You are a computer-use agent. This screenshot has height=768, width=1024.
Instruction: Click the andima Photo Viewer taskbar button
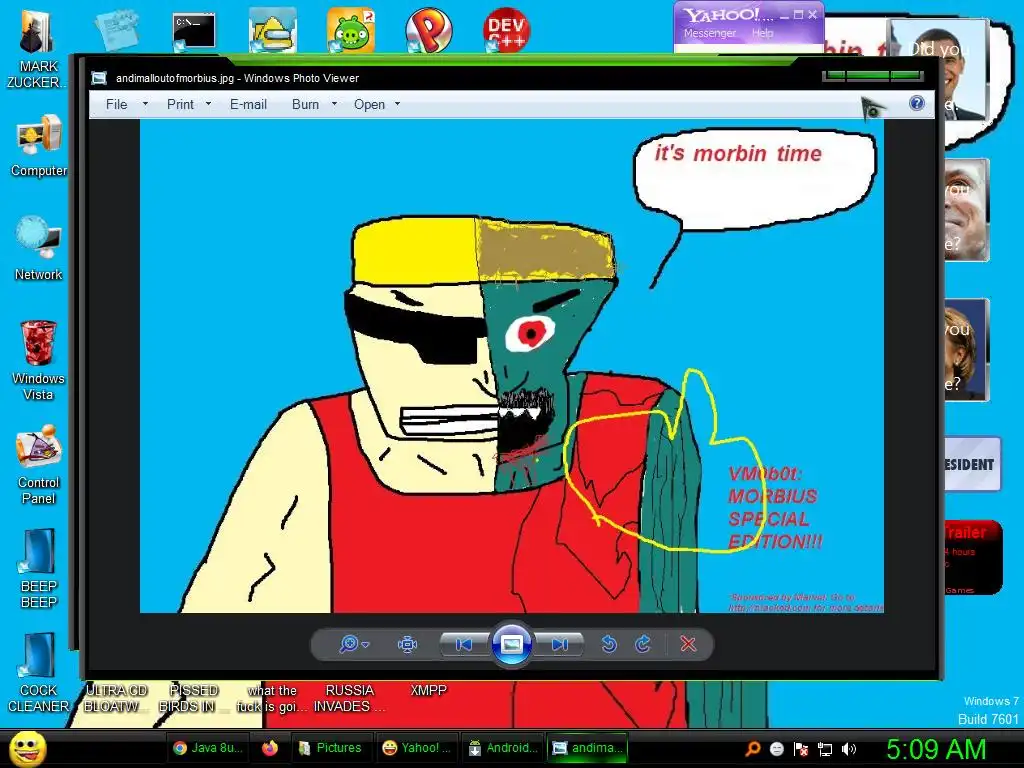pyautogui.click(x=586, y=748)
